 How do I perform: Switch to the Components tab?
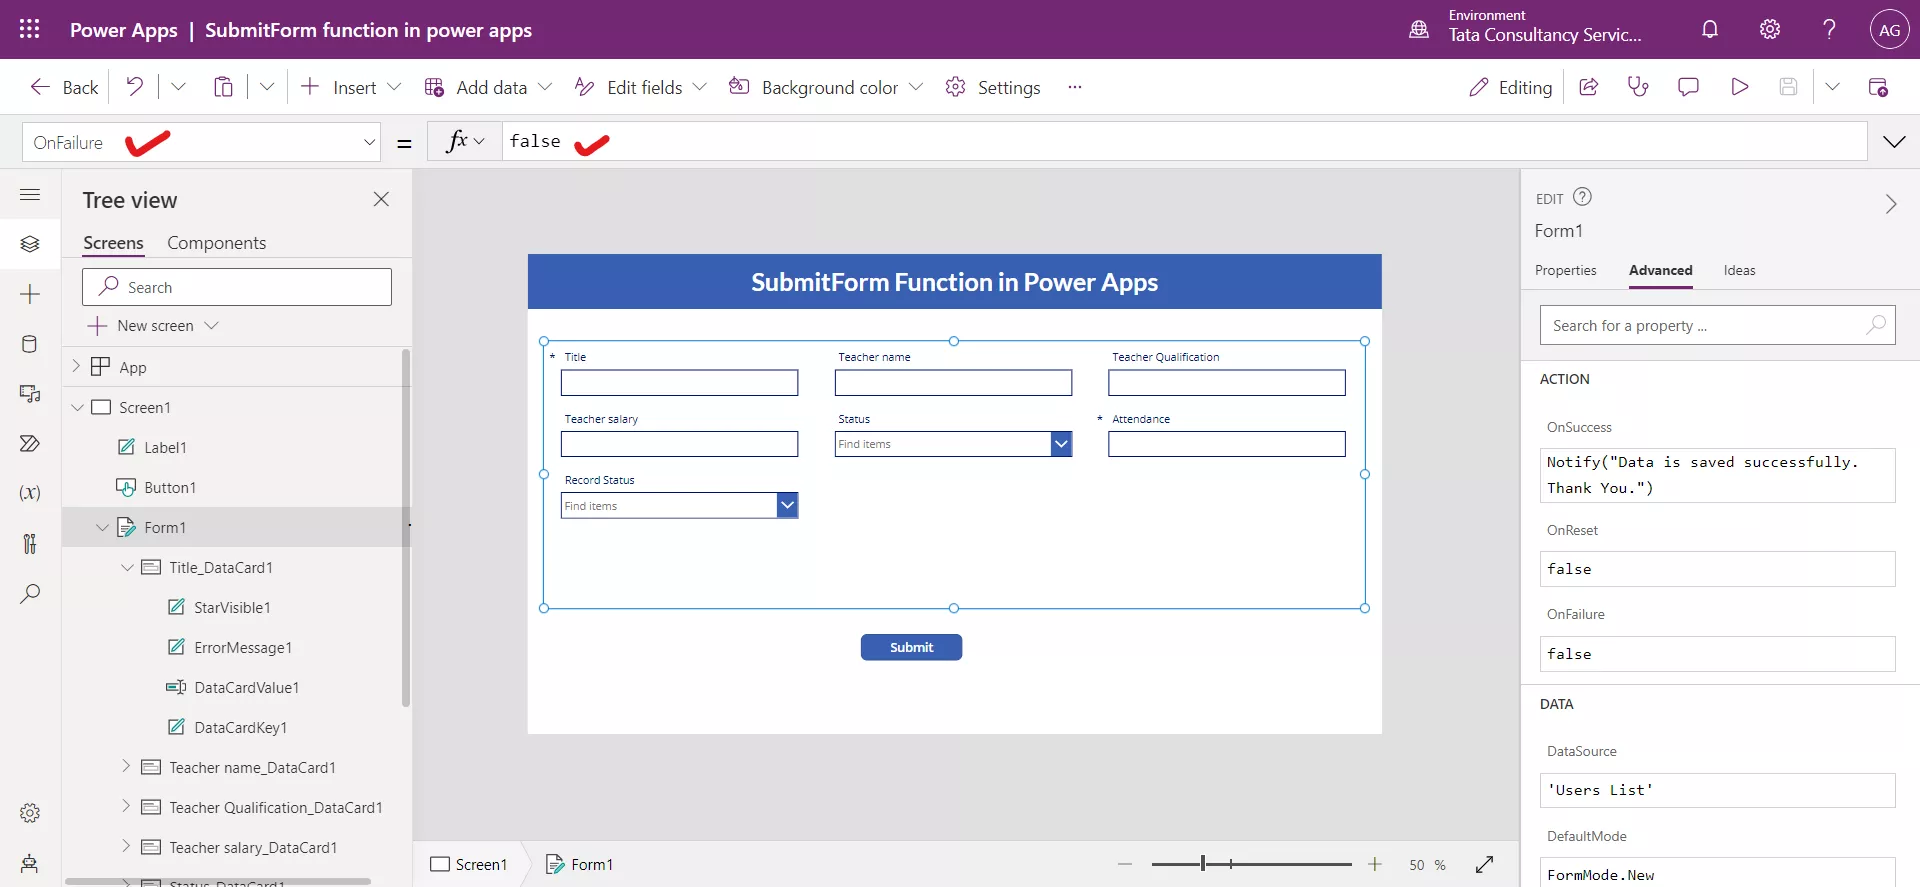tap(216, 243)
